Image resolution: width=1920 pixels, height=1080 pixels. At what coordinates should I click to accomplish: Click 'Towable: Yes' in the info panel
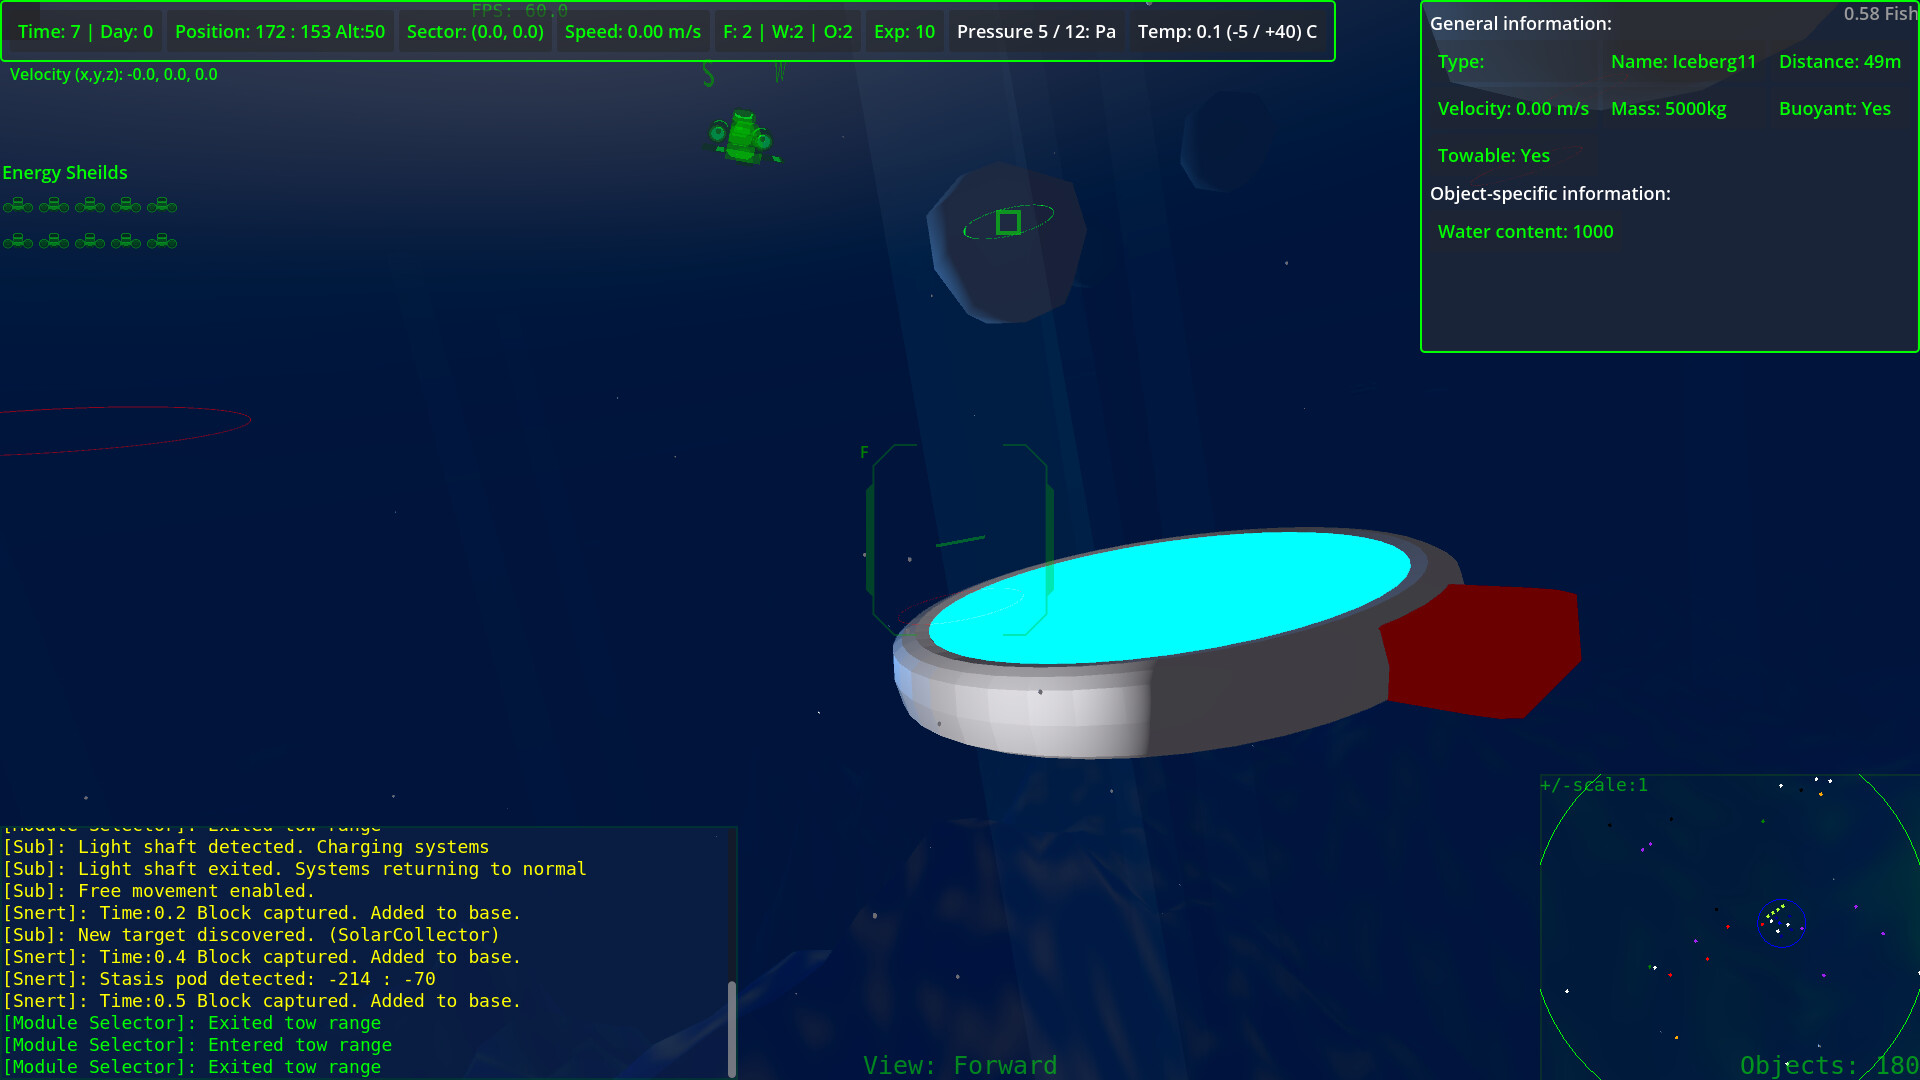click(1494, 156)
